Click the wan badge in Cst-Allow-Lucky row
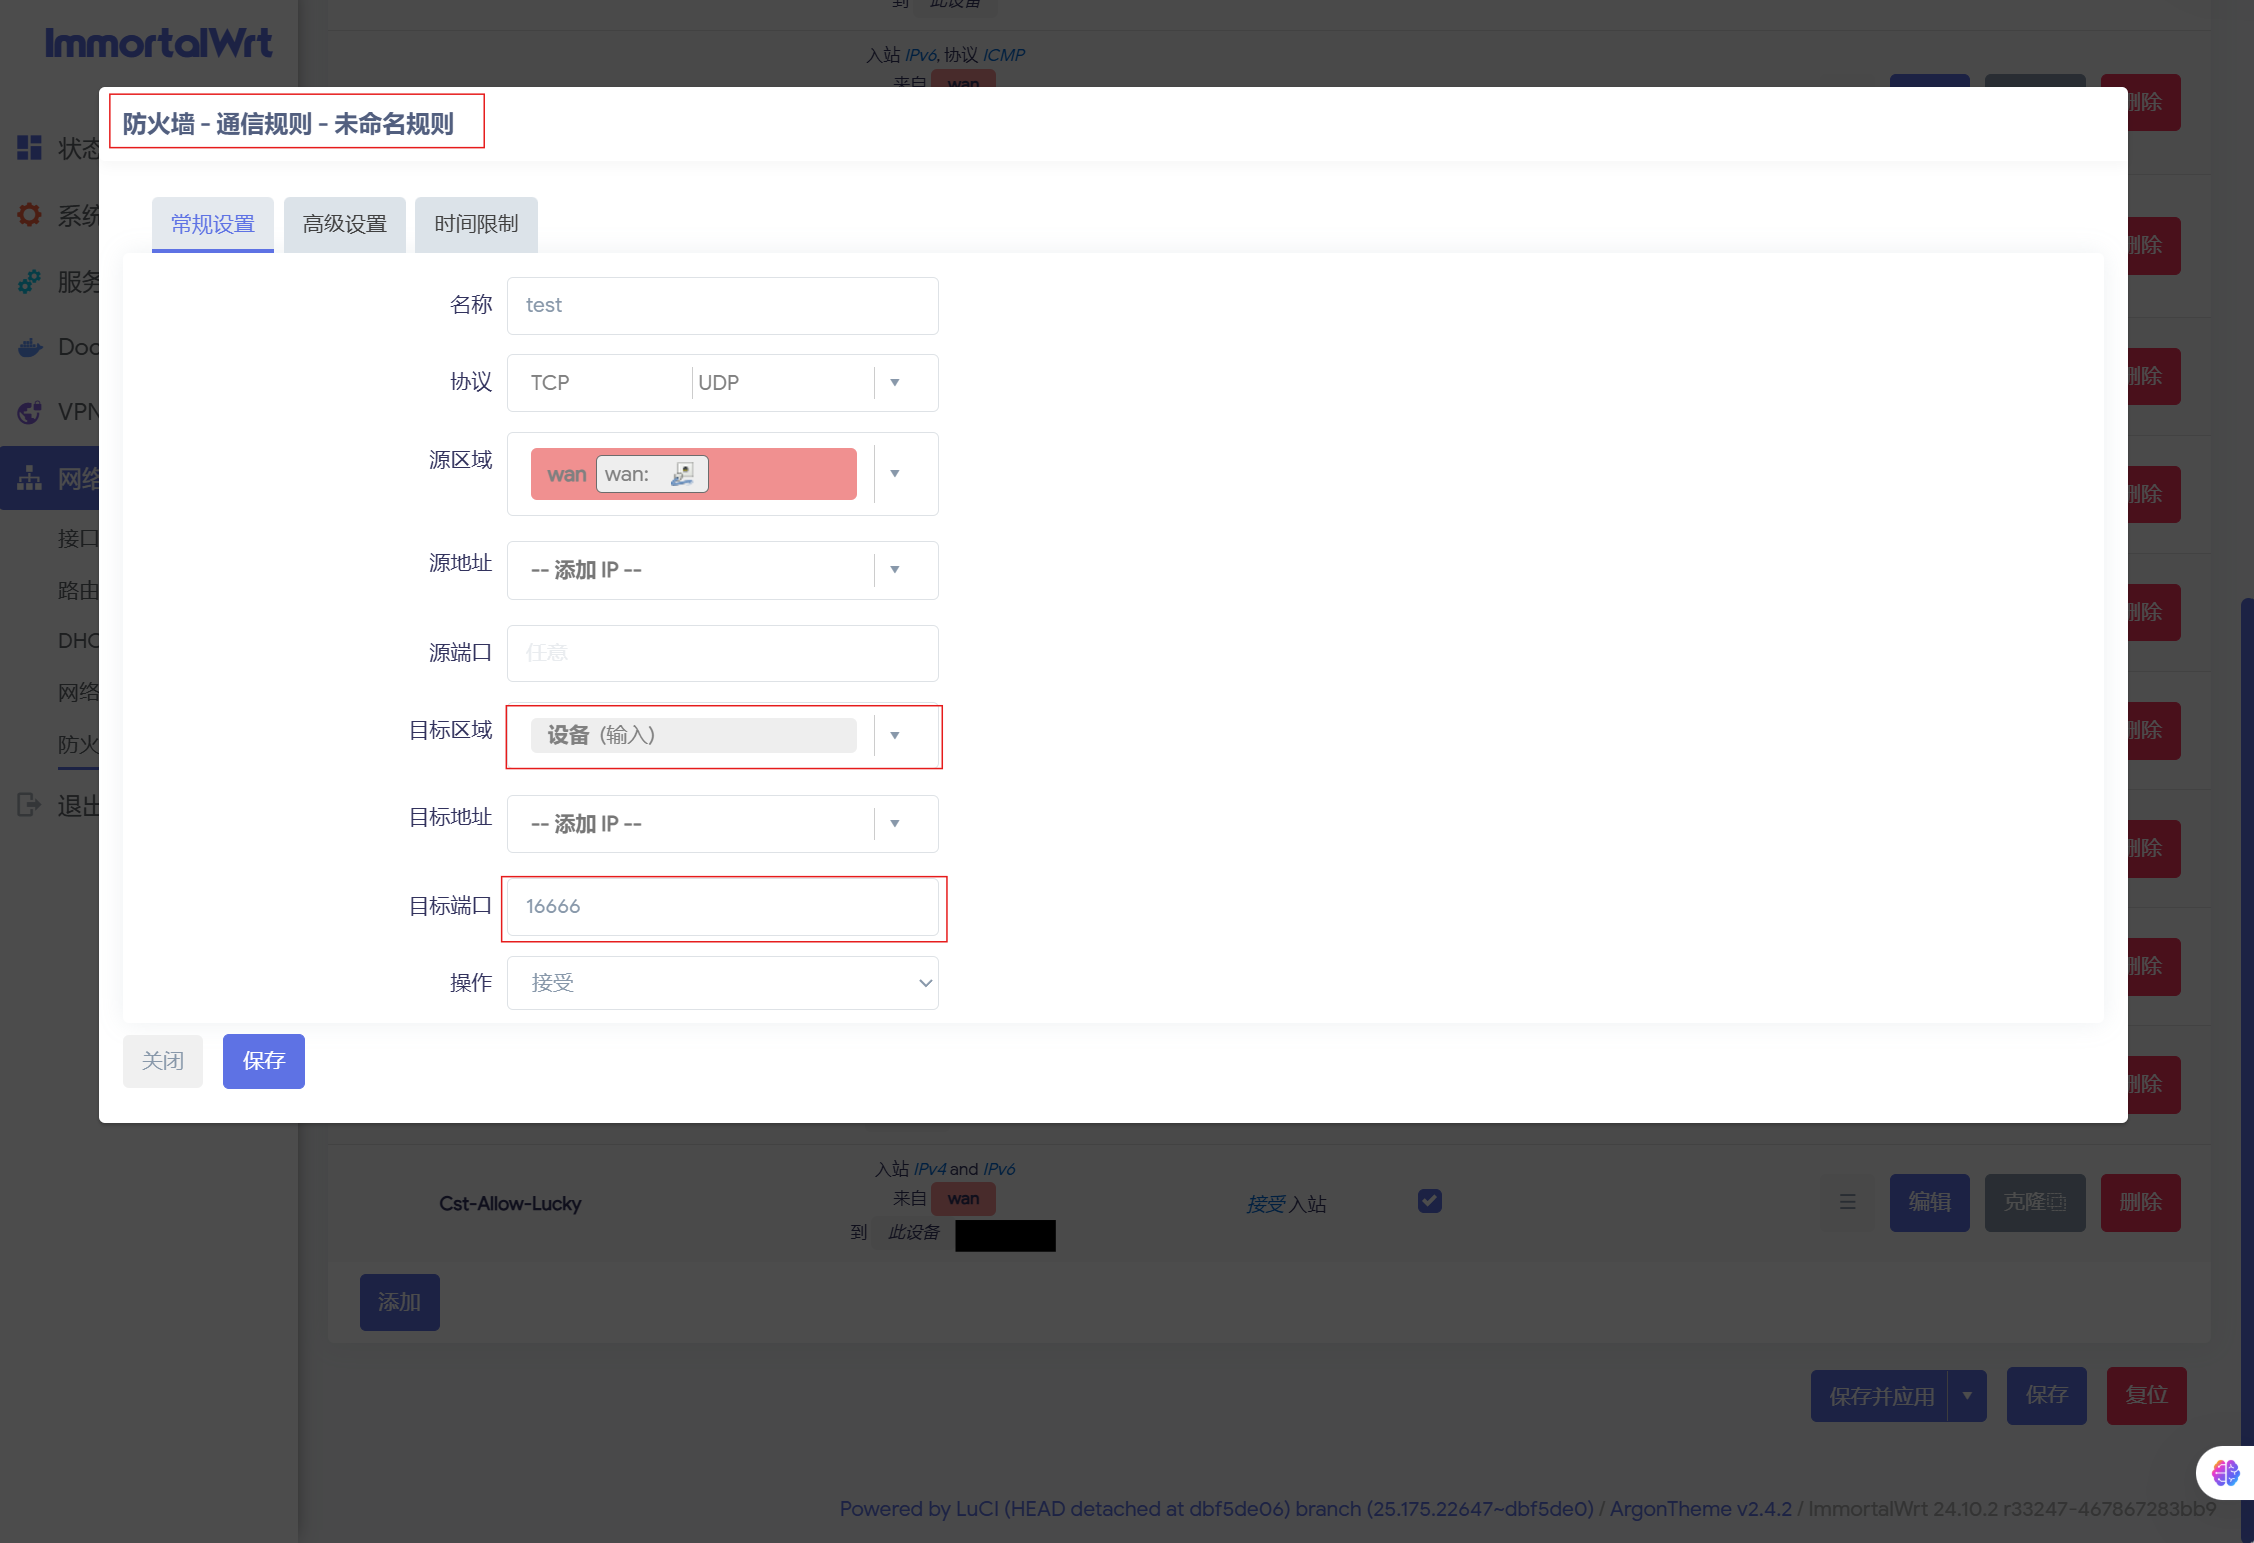The image size is (2254, 1543). tap(963, 1198)
